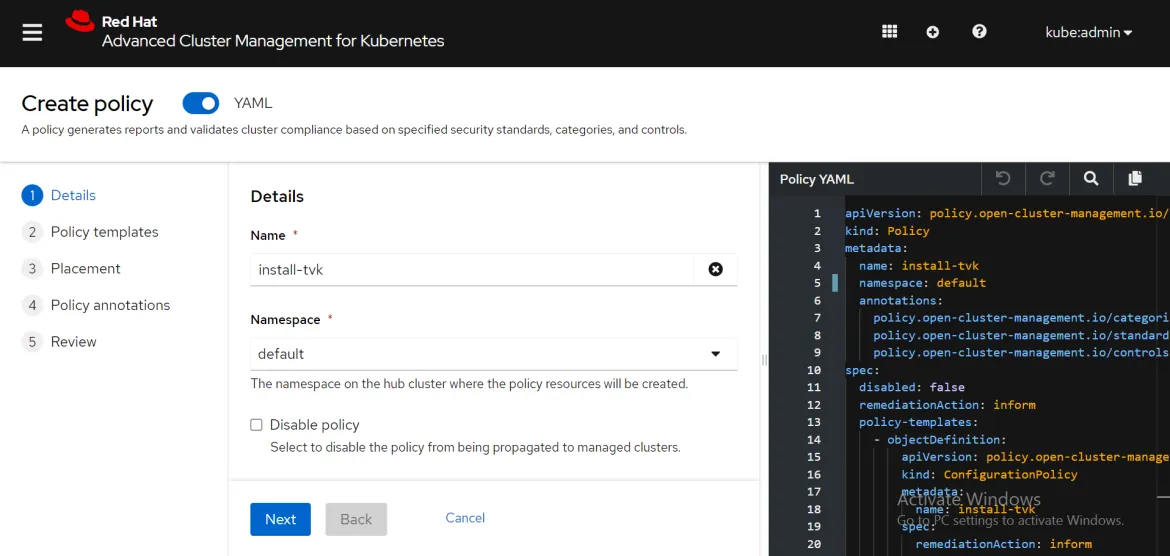Image resolution: width=1170 pixels, height=556 pixels.
Task: Click the panel resize divider handle
Action: pos(764,360)
